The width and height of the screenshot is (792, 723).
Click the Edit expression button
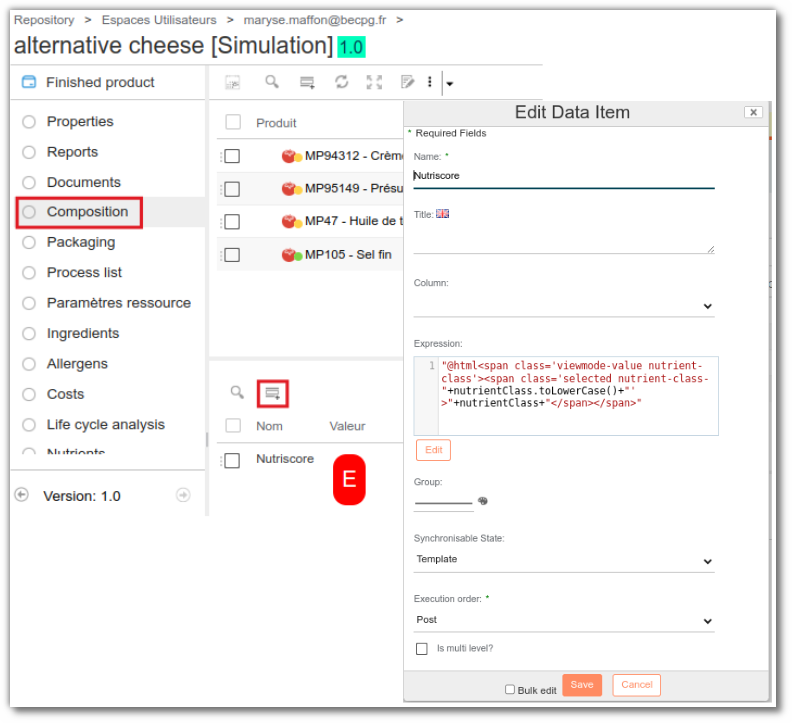click(x=433, y=450)
